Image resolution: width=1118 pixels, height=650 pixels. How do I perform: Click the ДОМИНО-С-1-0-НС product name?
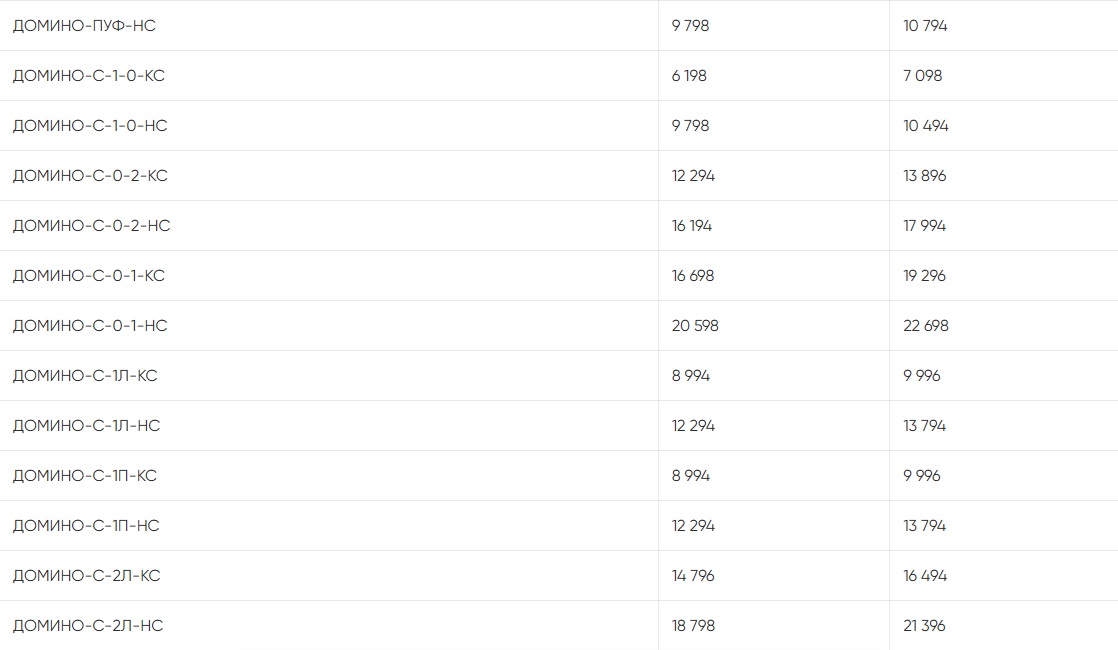tap(90, 126)
